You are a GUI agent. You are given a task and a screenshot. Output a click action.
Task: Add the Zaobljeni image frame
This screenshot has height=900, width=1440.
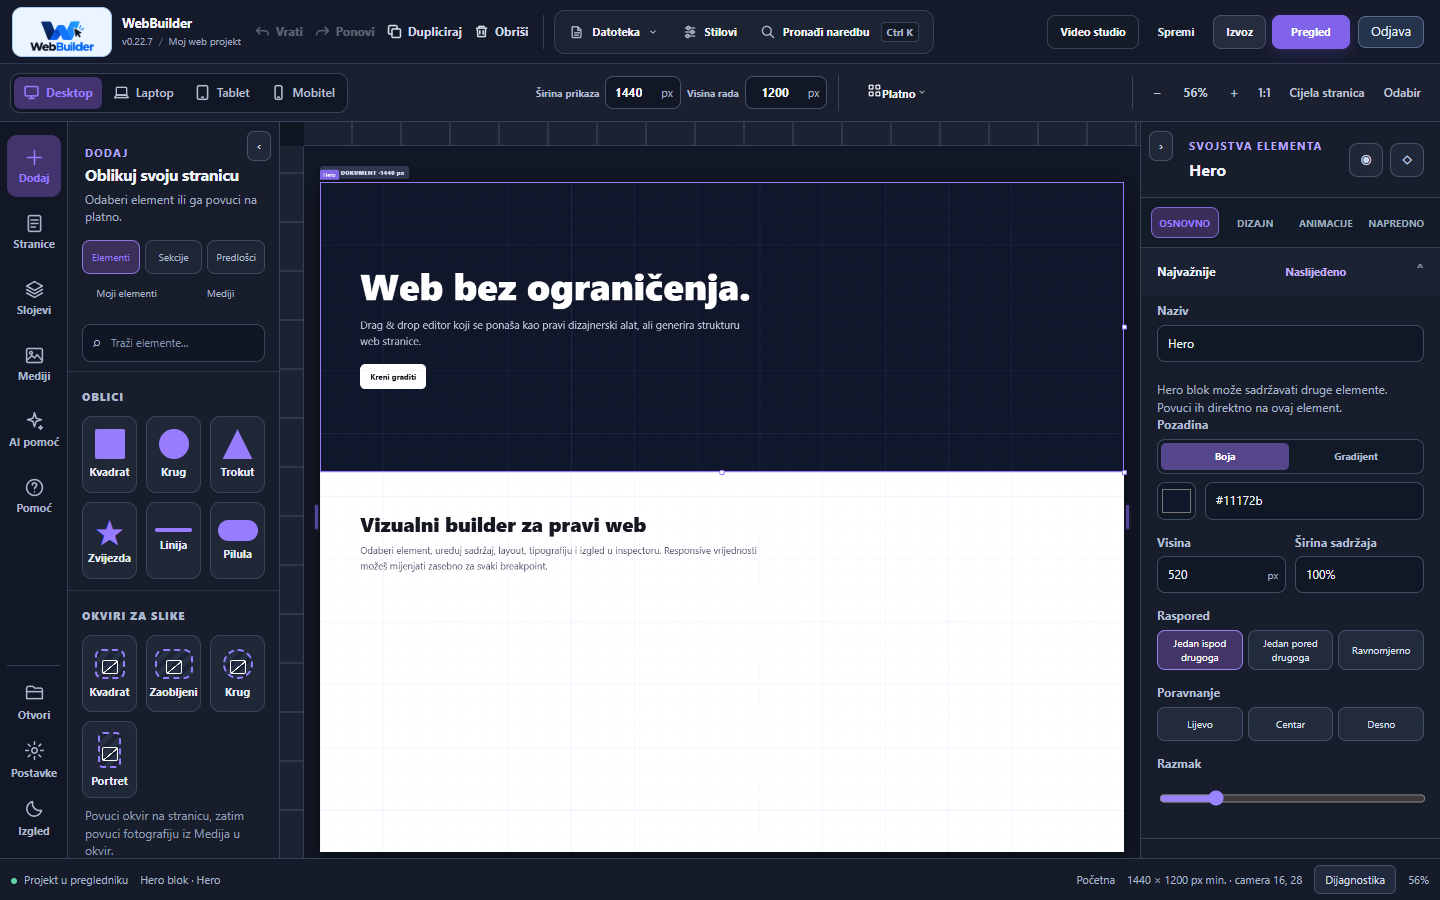(x=173, y=673)
